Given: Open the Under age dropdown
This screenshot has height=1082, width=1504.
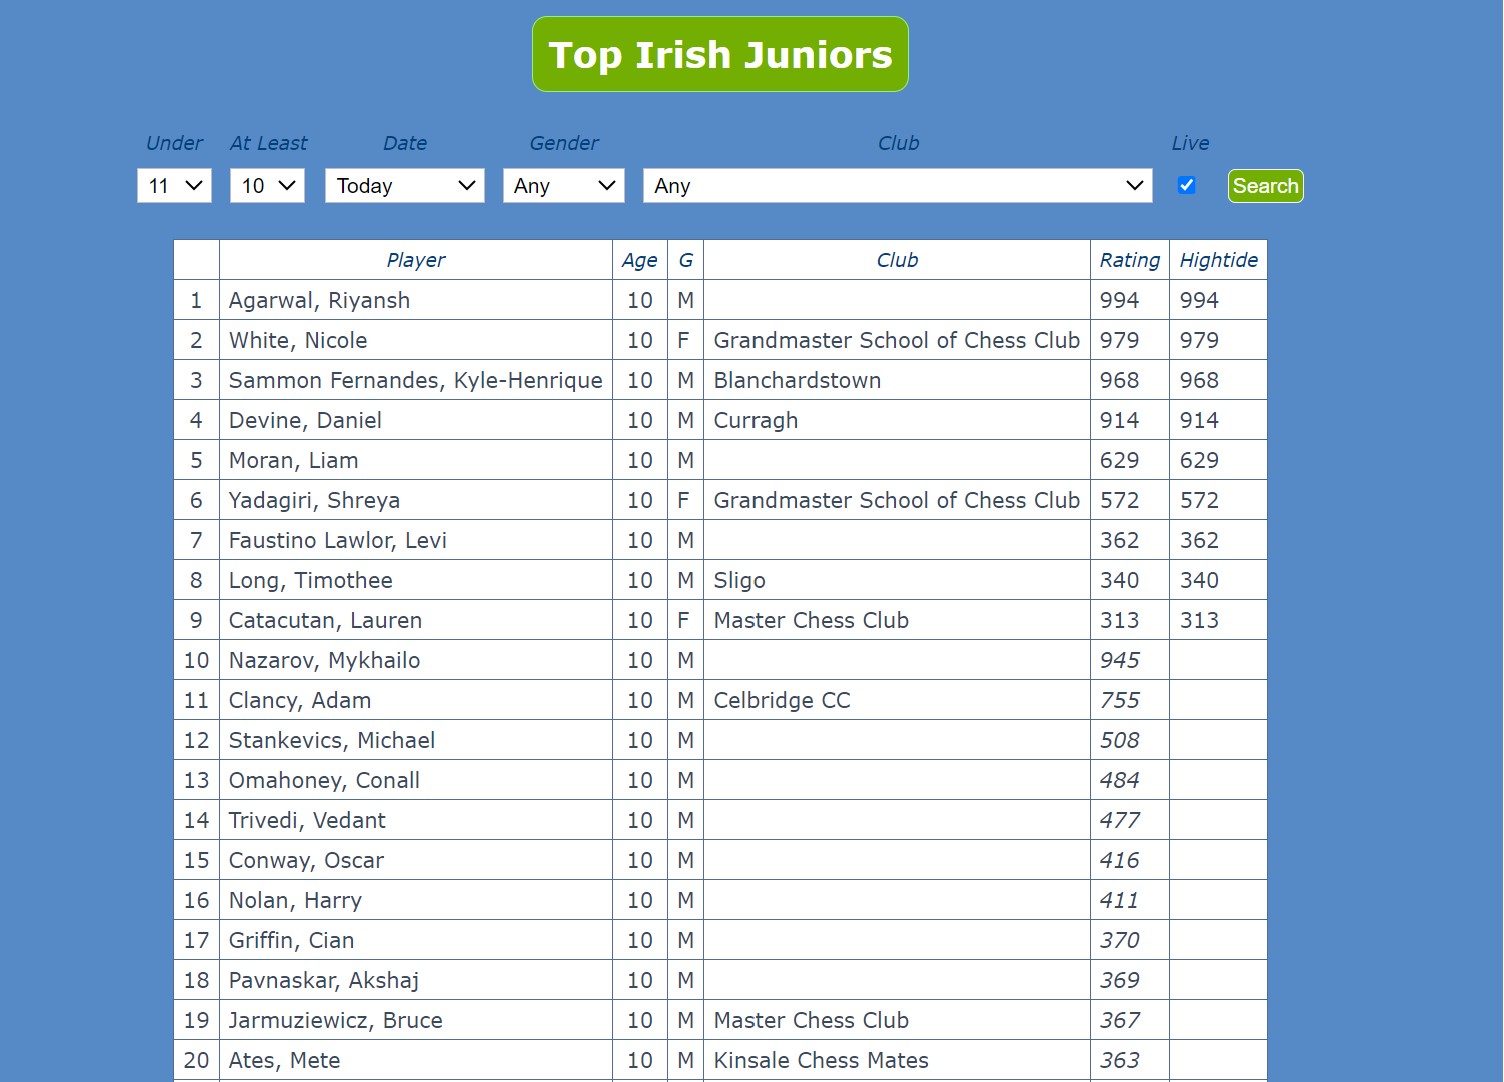Looking at the screenshot, I should [174, 185].
